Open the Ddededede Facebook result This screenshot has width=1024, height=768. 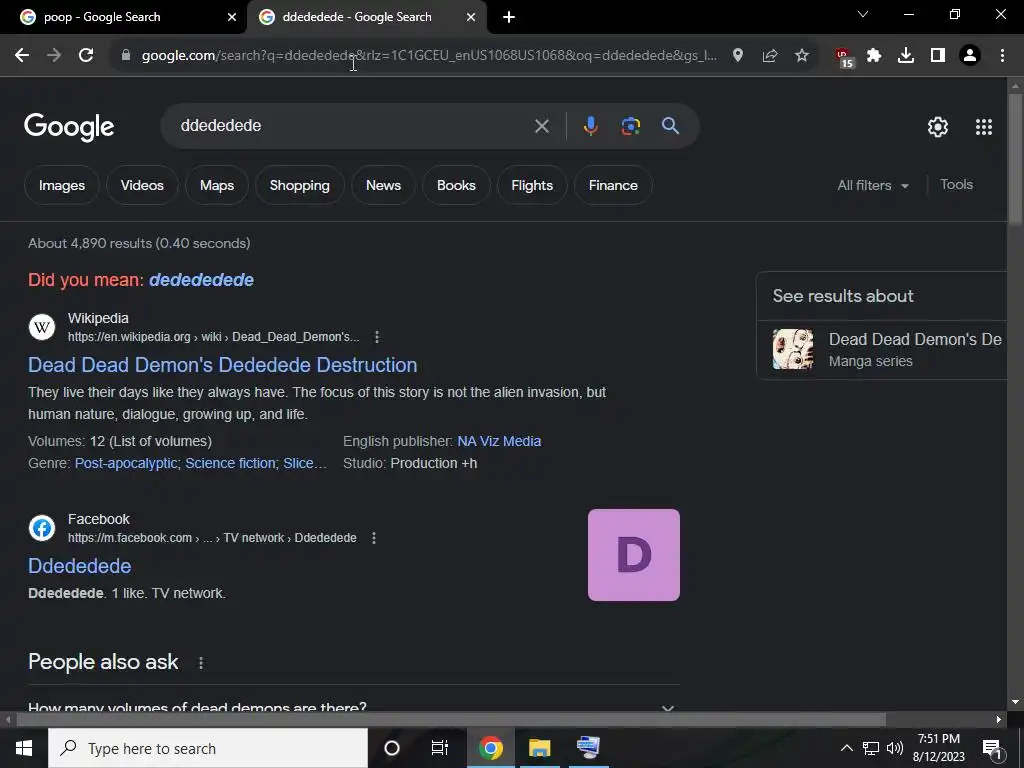coord(80,566)
